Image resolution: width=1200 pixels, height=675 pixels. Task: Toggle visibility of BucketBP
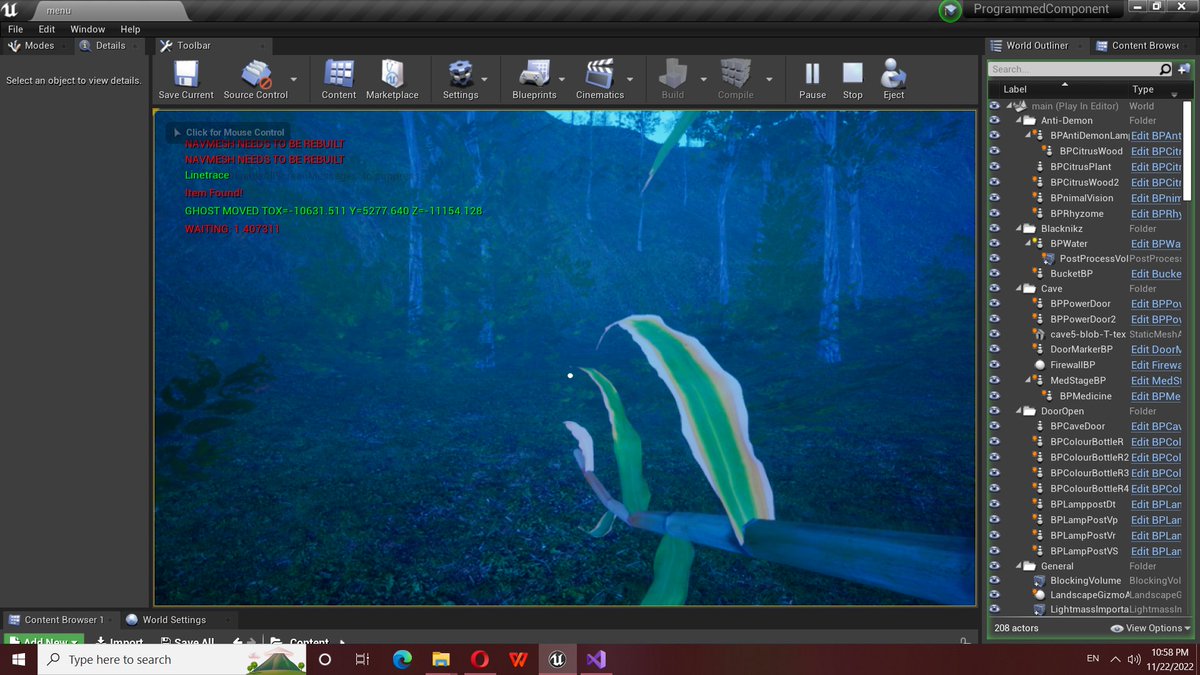click(x=995, y=274)
